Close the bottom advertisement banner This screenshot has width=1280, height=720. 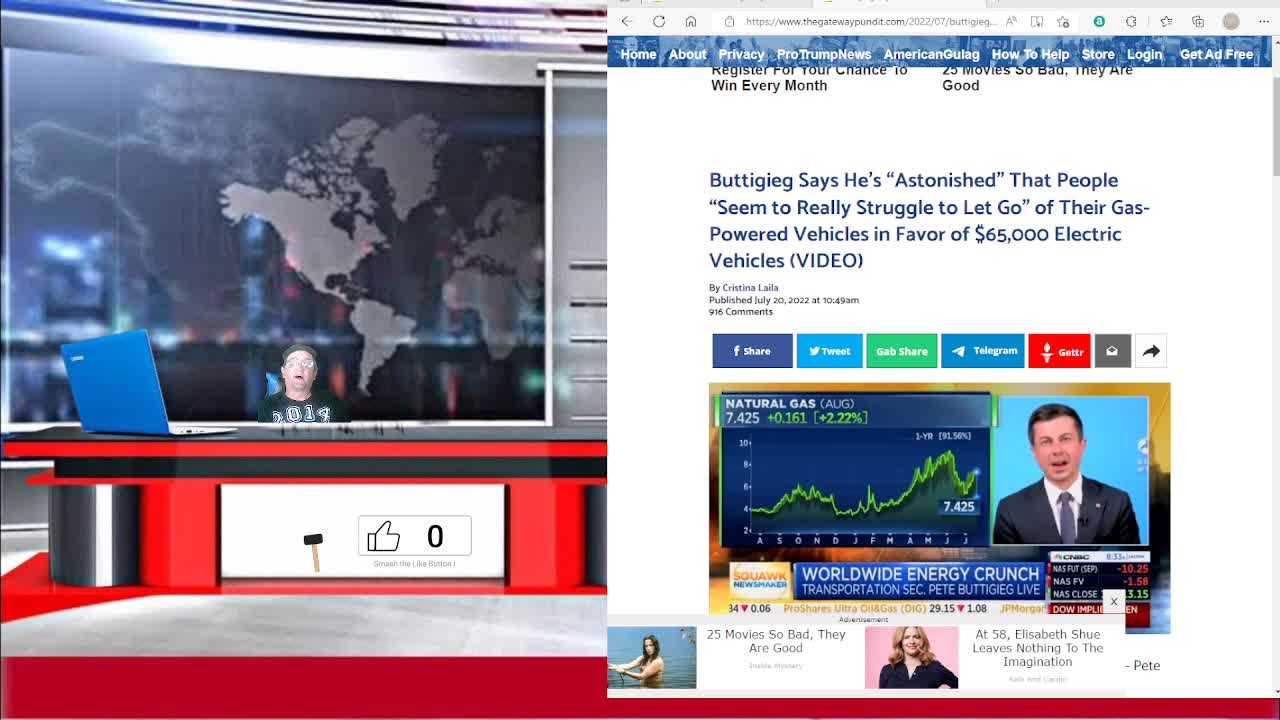tap(1113, 602)
